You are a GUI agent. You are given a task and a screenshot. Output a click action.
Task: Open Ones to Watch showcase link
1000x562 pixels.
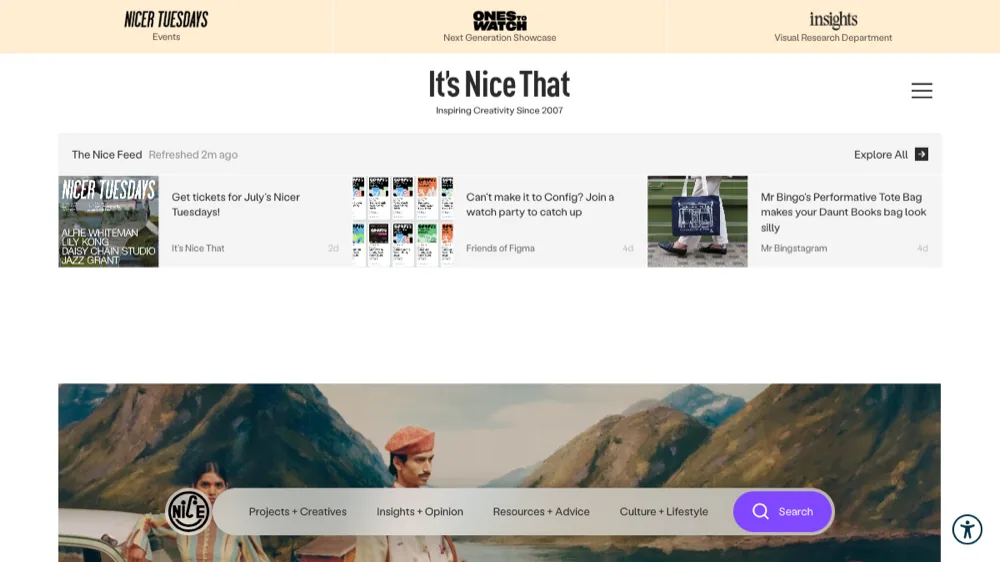500,26
